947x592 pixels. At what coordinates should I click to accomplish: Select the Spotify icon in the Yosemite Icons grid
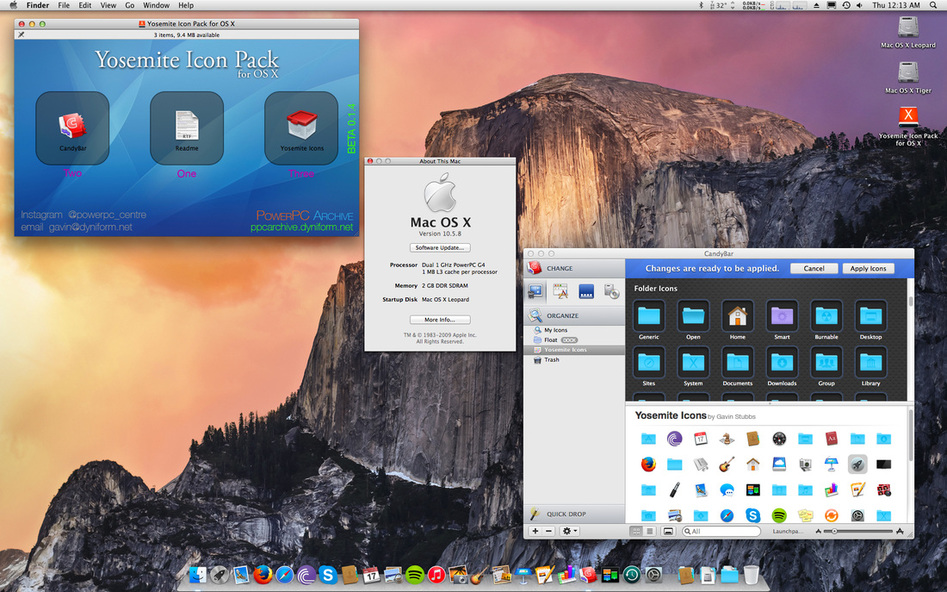[778, 515]
